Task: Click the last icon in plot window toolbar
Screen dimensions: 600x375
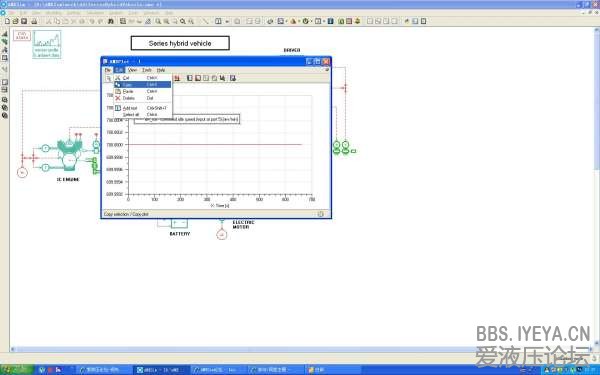Action: tap(233, 78)
